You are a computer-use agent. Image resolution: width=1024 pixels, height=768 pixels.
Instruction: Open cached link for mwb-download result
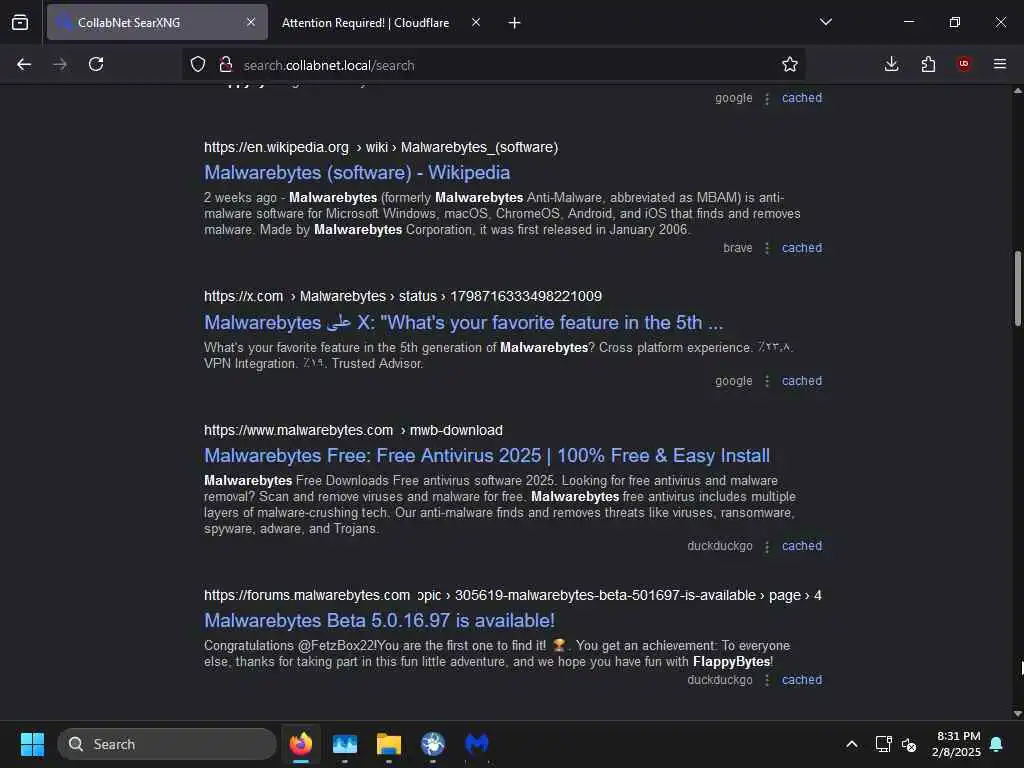click(x=802, y=546)
